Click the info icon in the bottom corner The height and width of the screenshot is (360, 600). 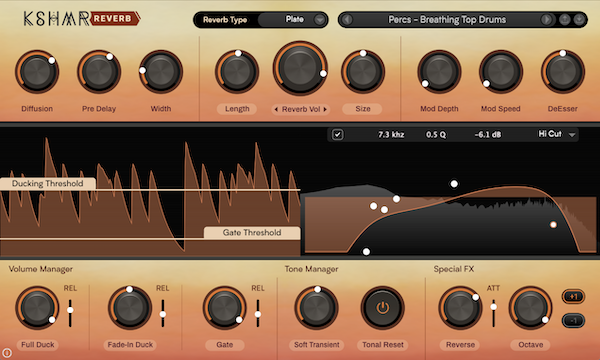tap(7, 353)
